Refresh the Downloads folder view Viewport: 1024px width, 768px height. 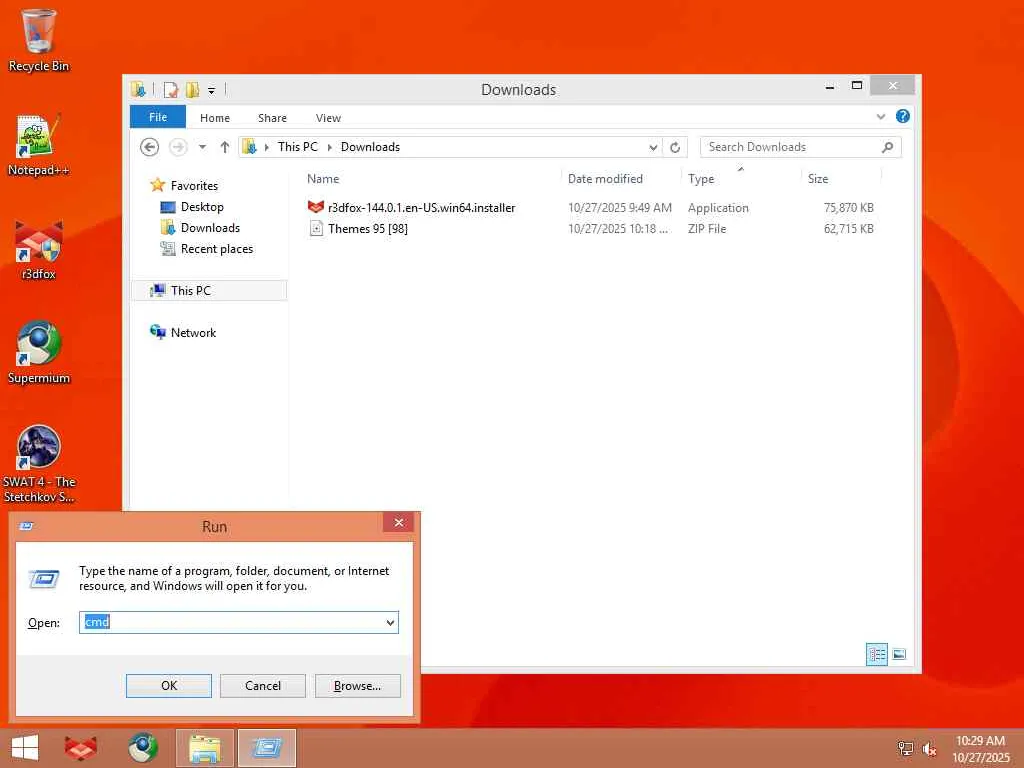[675, 148]
